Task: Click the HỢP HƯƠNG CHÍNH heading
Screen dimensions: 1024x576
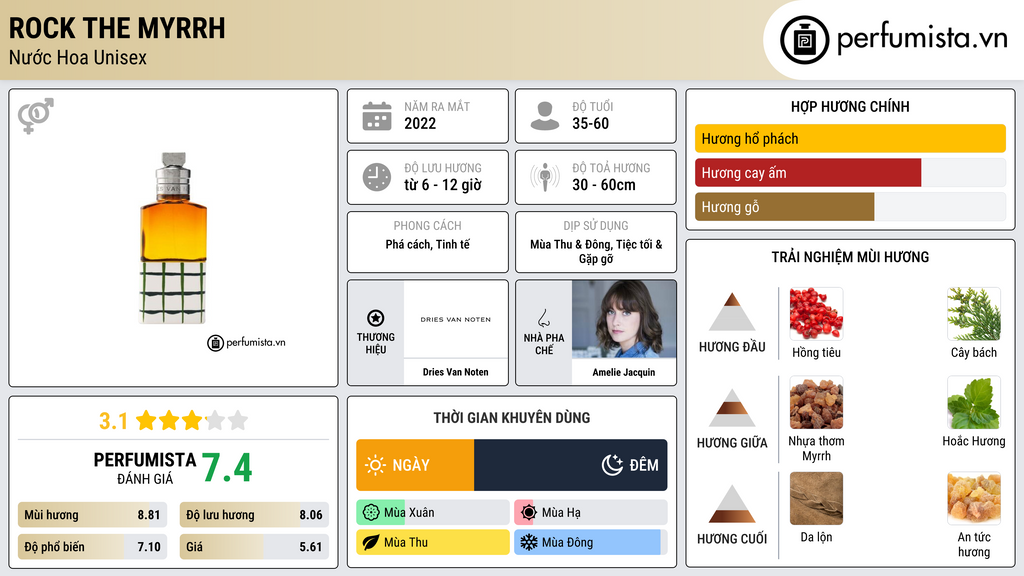Action: [850, 106]
